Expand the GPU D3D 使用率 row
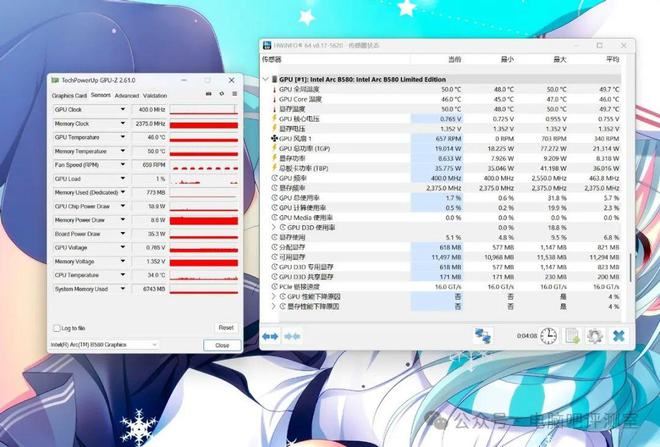 (274, 227)
